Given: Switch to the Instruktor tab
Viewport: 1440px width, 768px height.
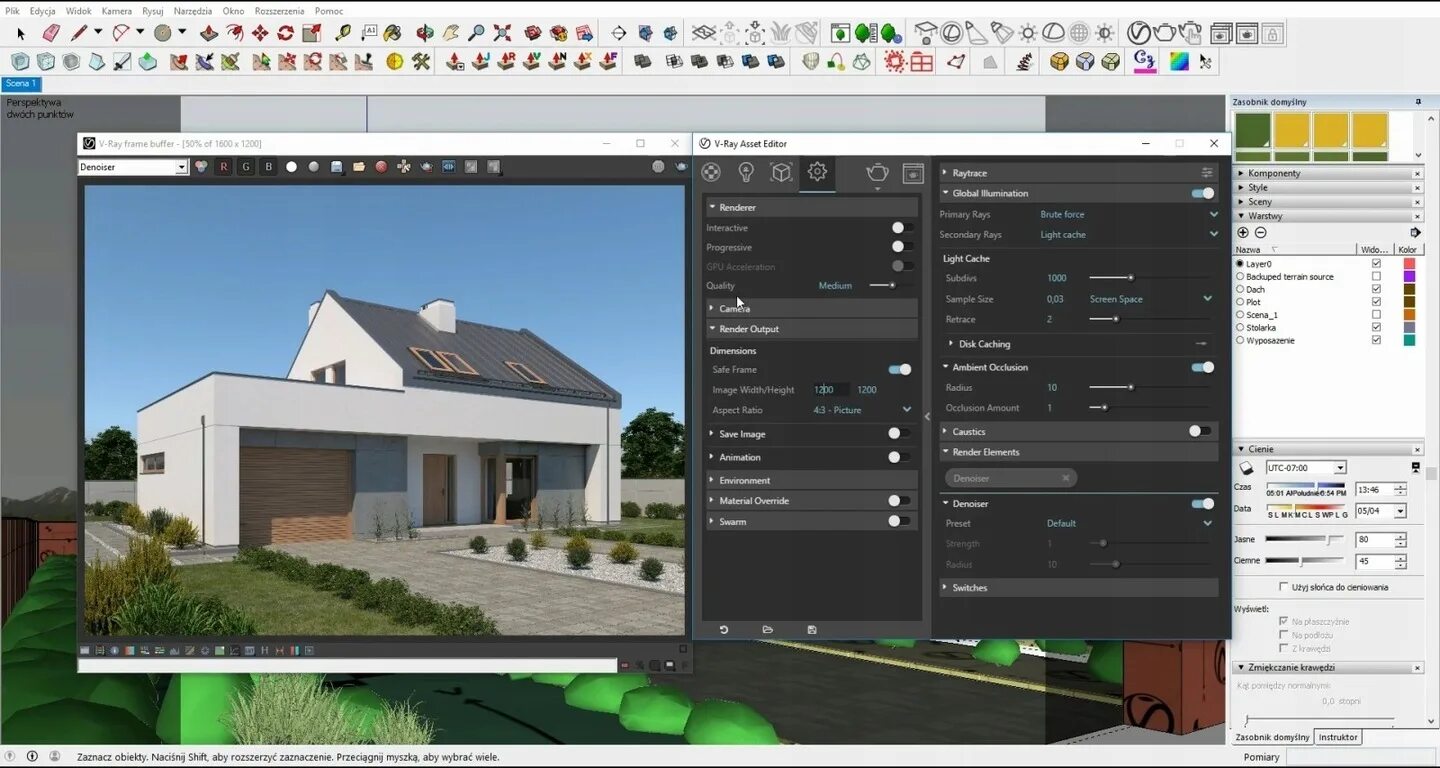Looking at the screenshot, I should (1337, 737).
